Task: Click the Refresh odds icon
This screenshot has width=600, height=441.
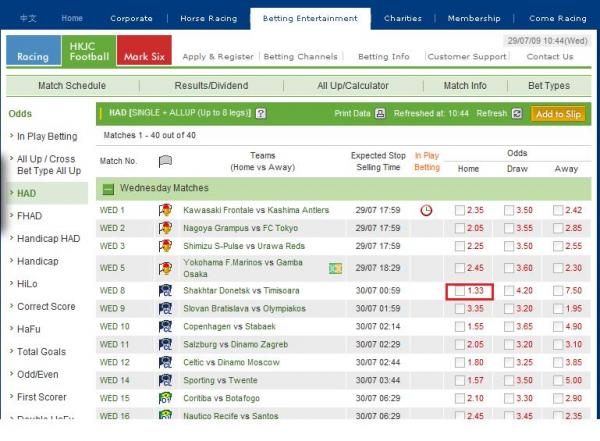Action: pos(517,114)
